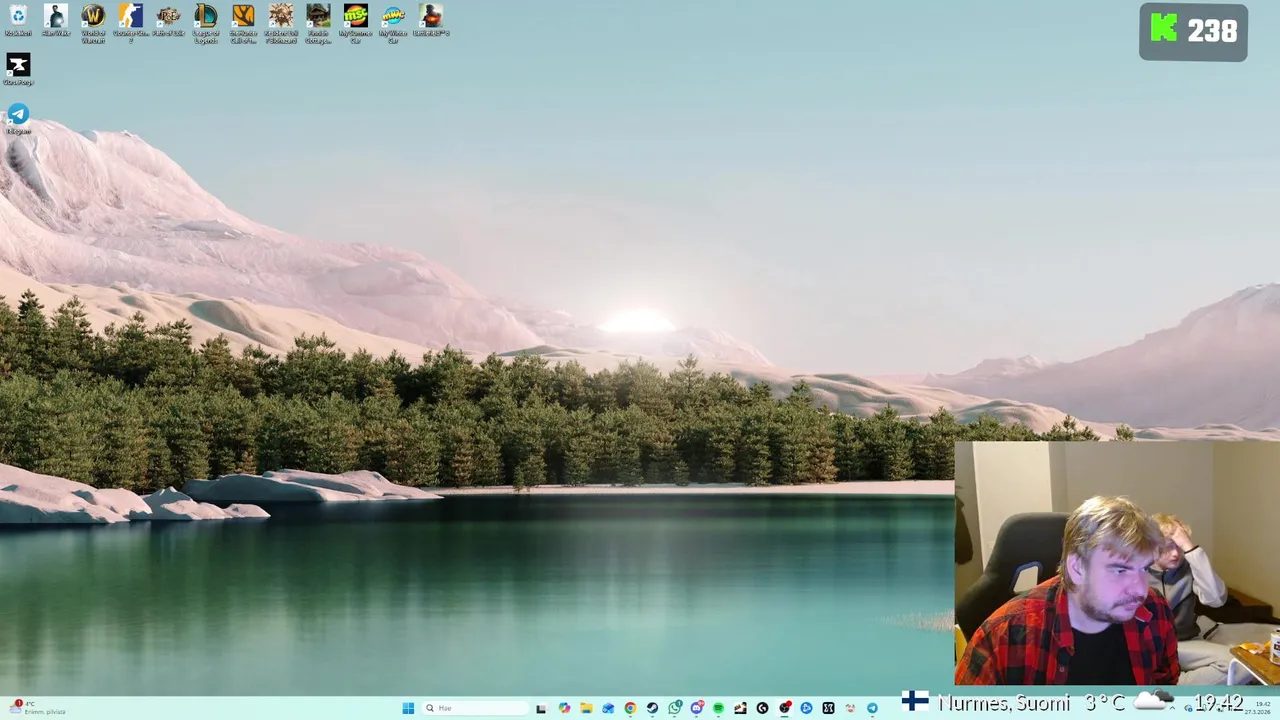
Task: Select the CurseForge desktop shortcut
Action: 18,69
